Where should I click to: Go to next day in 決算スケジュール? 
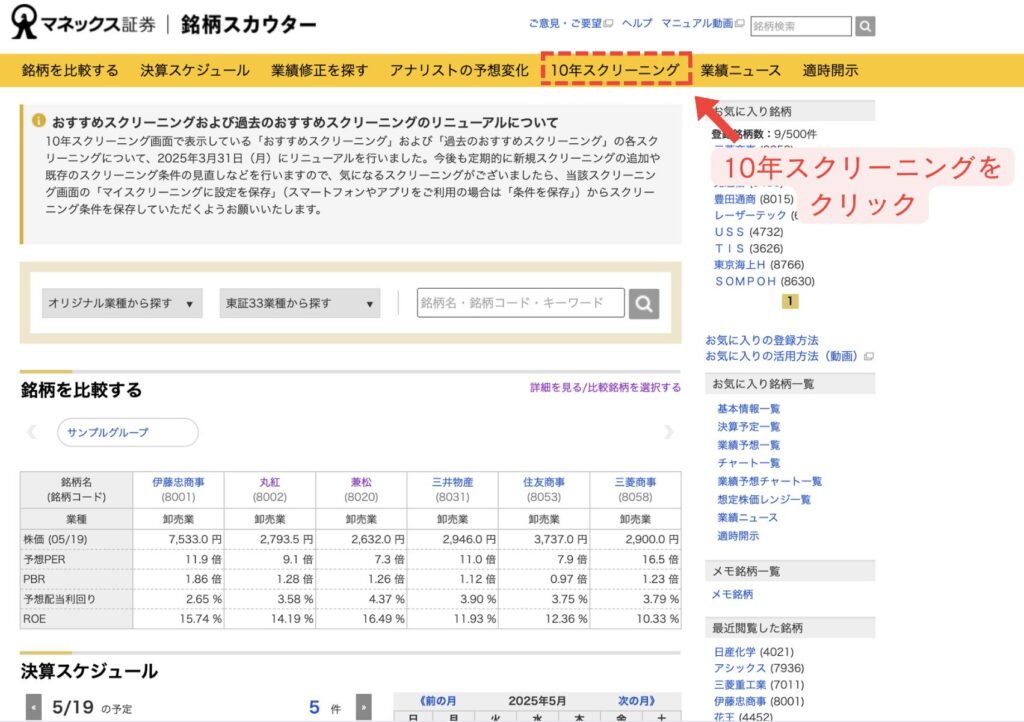pos(364,707)
